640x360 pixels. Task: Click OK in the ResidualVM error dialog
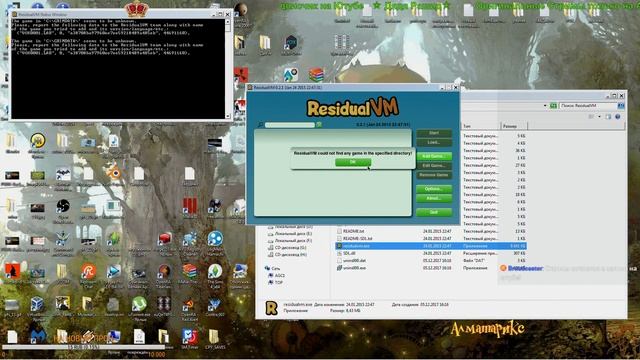[x=353, y=162]
